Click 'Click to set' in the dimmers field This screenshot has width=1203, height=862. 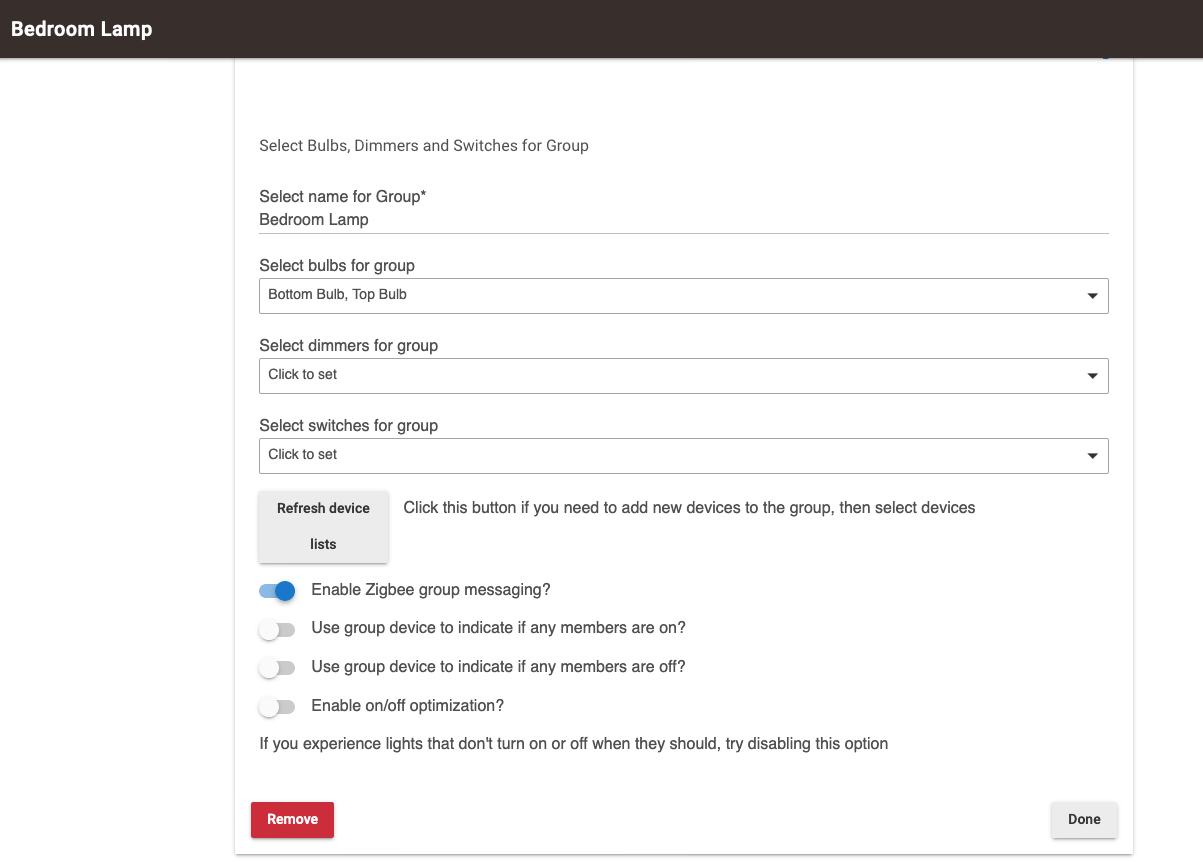pyautogui.click(x=300, y=375)
